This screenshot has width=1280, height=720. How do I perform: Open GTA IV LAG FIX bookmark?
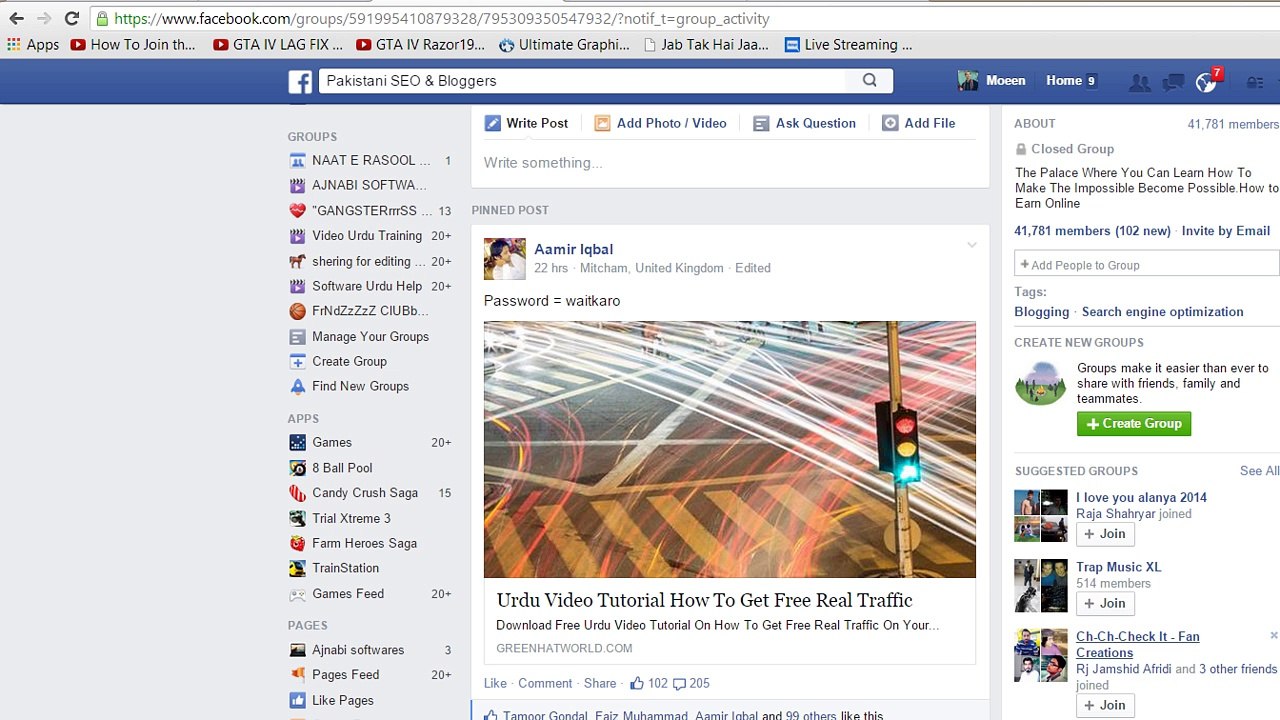click(x=278, y=44)
